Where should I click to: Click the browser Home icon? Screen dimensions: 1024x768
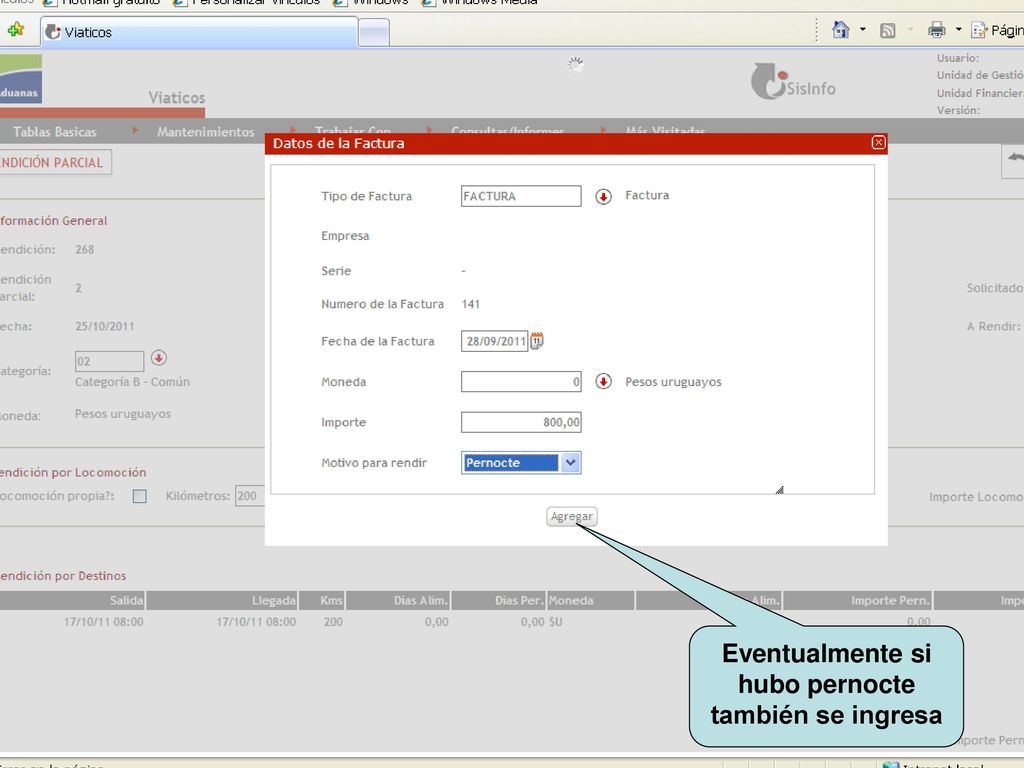point(840,29)
